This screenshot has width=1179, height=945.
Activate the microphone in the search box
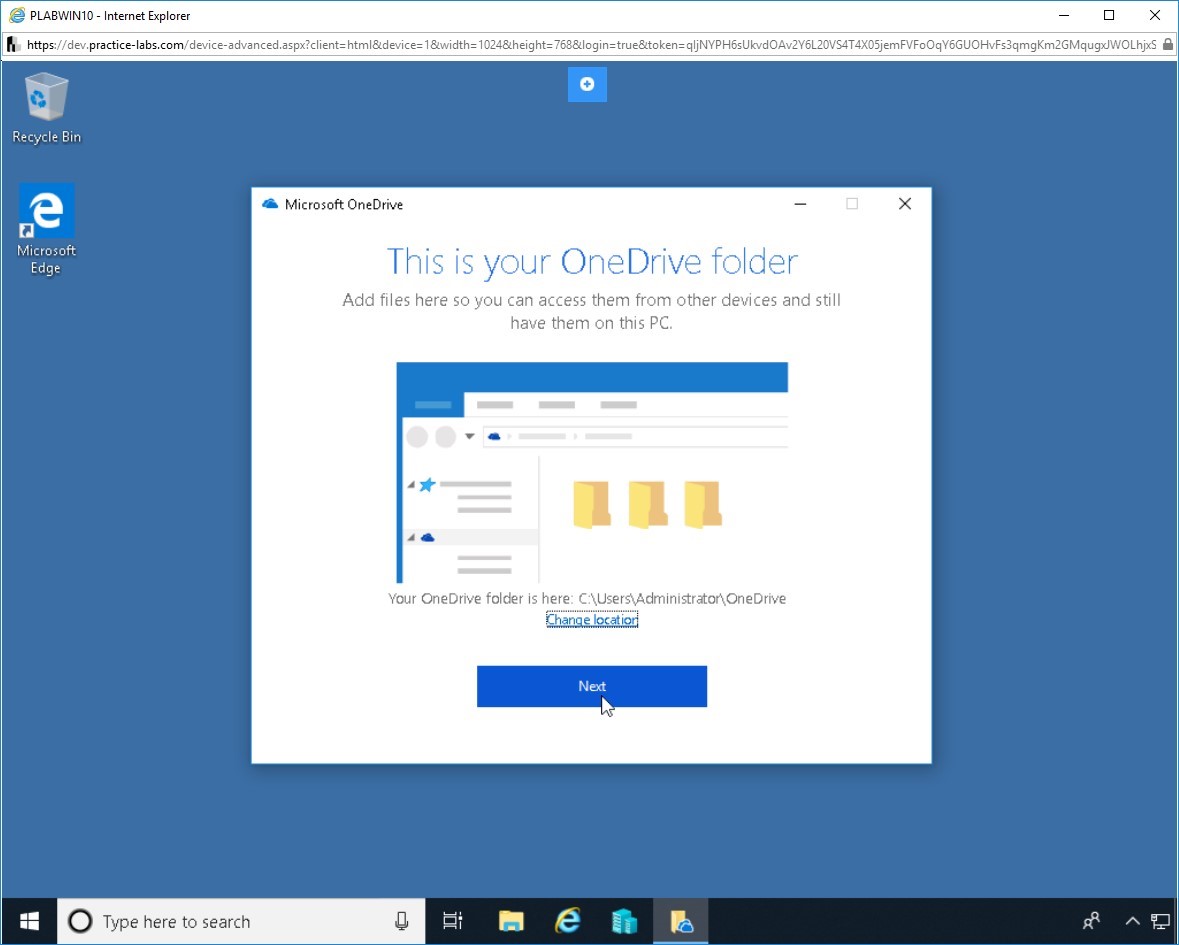click(402, 921)
